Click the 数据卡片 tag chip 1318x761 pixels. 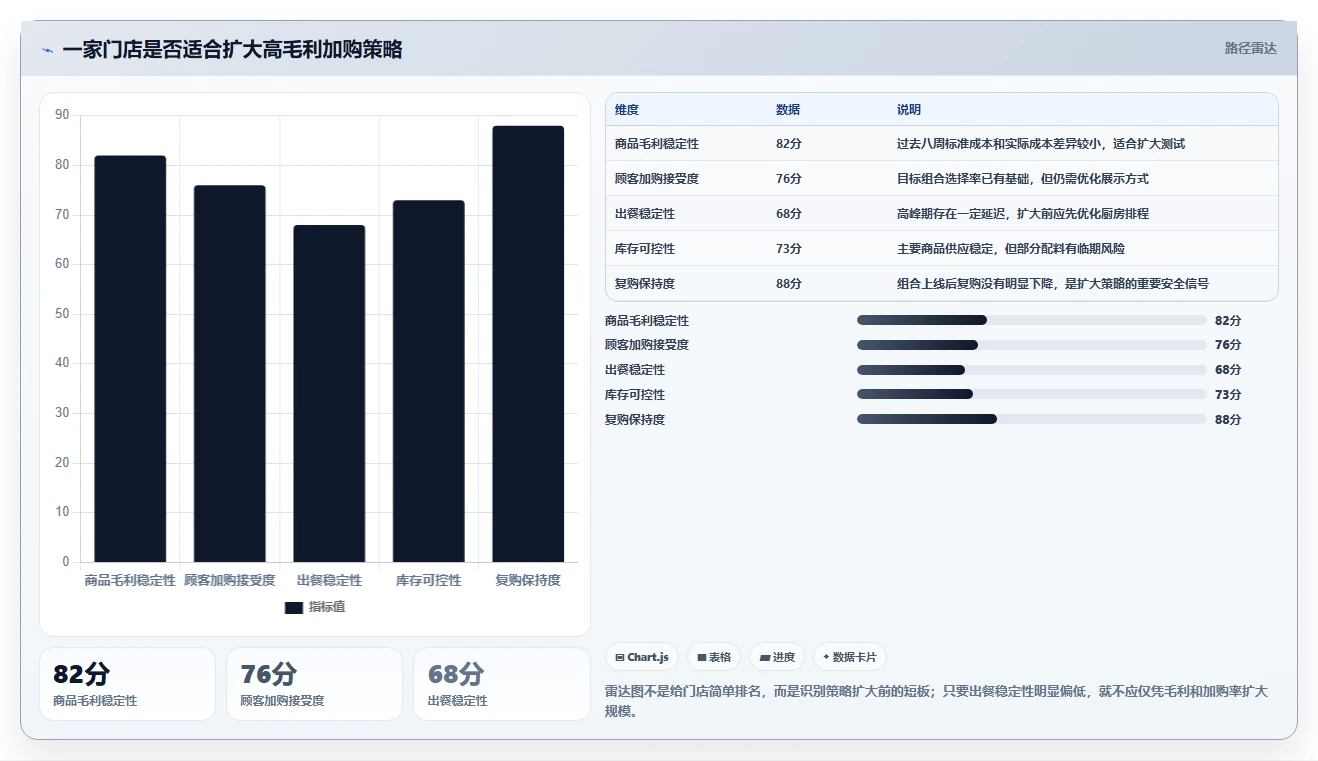tap(849, 657)
